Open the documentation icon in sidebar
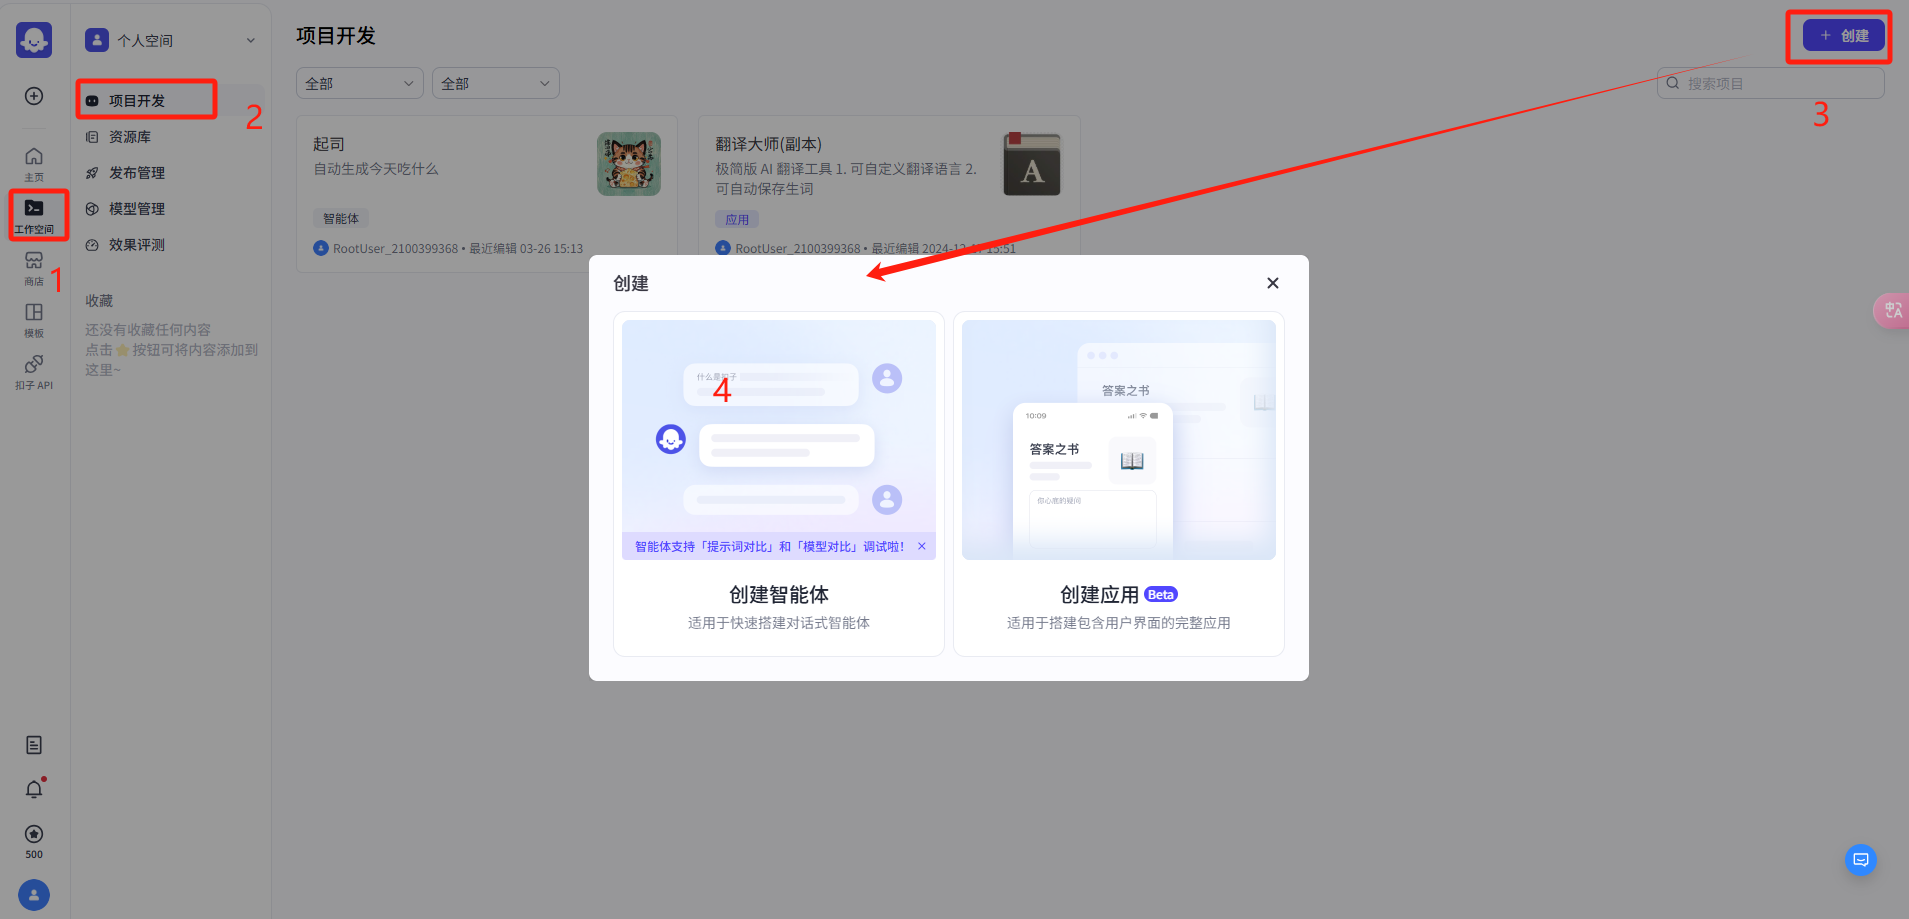Viewport: 1909px width, 919px height. point(34,745)
